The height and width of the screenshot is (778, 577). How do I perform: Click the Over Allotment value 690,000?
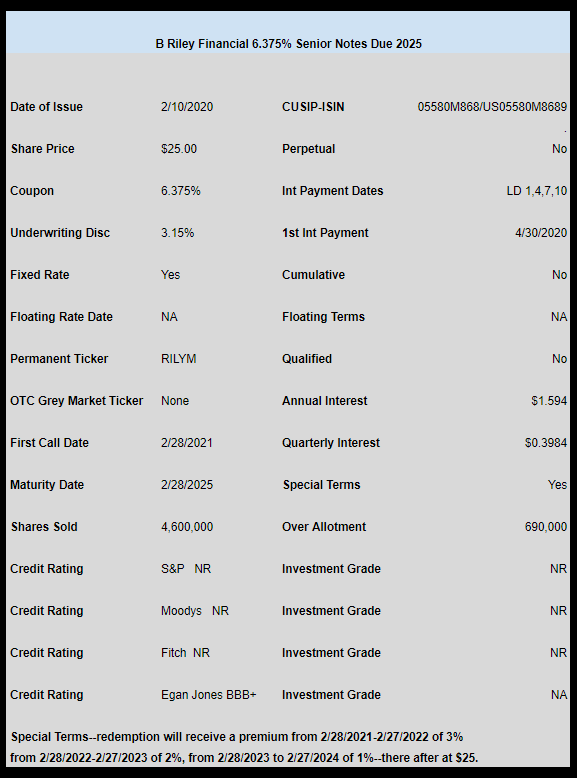pyautogui.click(x=546, y=526)
